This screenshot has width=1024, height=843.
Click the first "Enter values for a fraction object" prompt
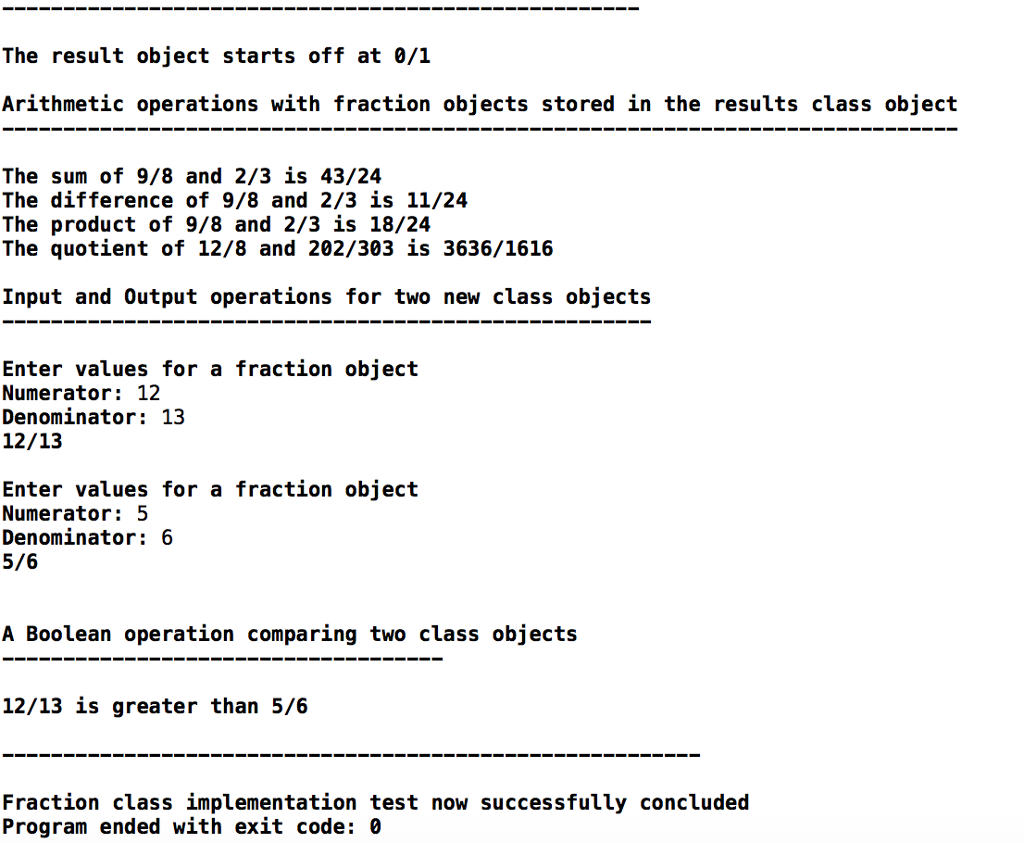coord(210,369)
